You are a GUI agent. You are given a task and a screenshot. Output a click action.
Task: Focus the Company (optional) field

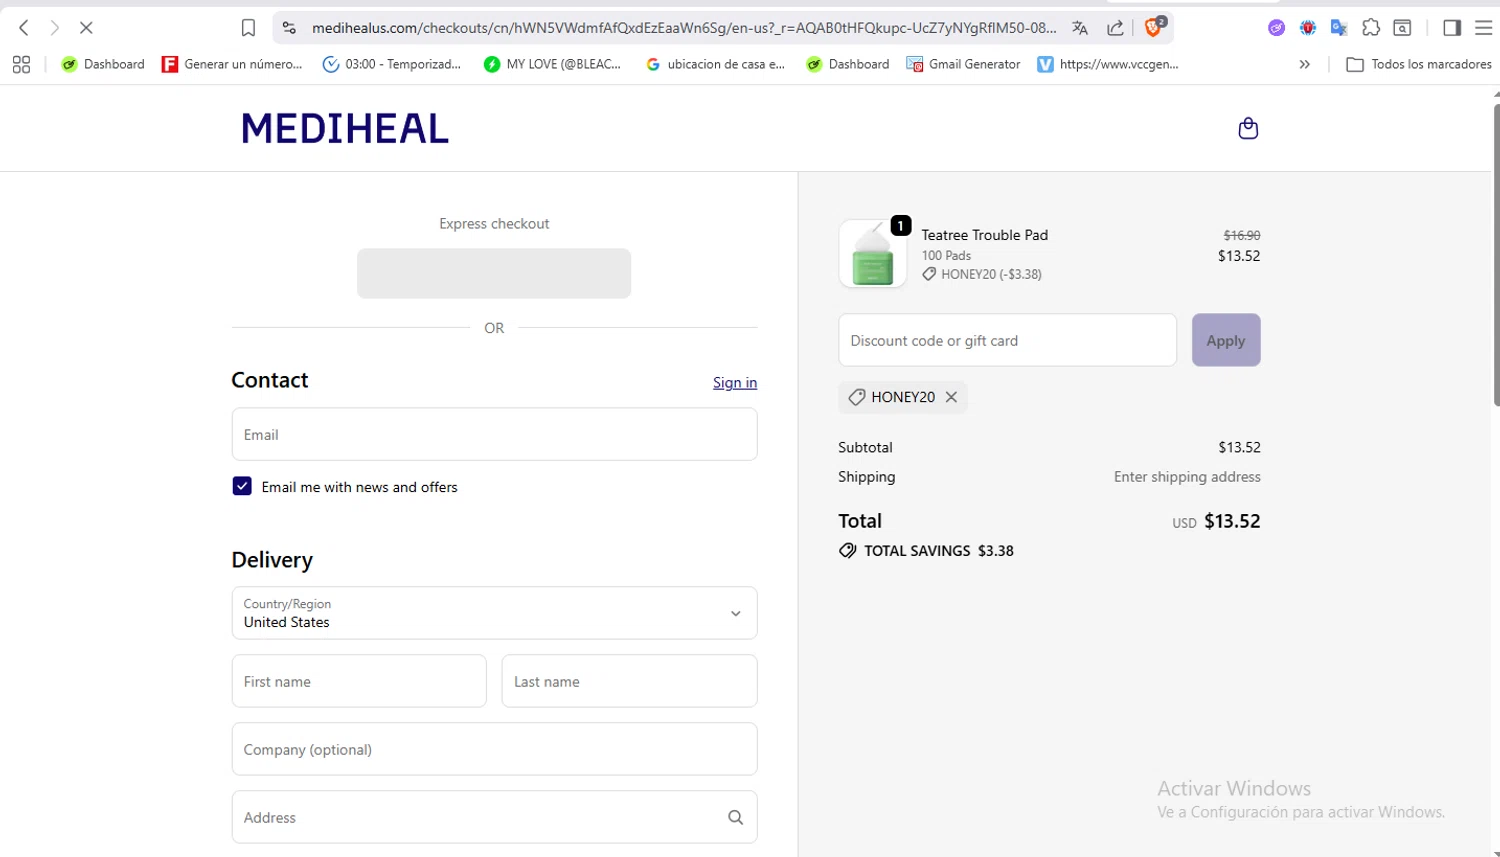pyautogui.click(x=494, y=749)
